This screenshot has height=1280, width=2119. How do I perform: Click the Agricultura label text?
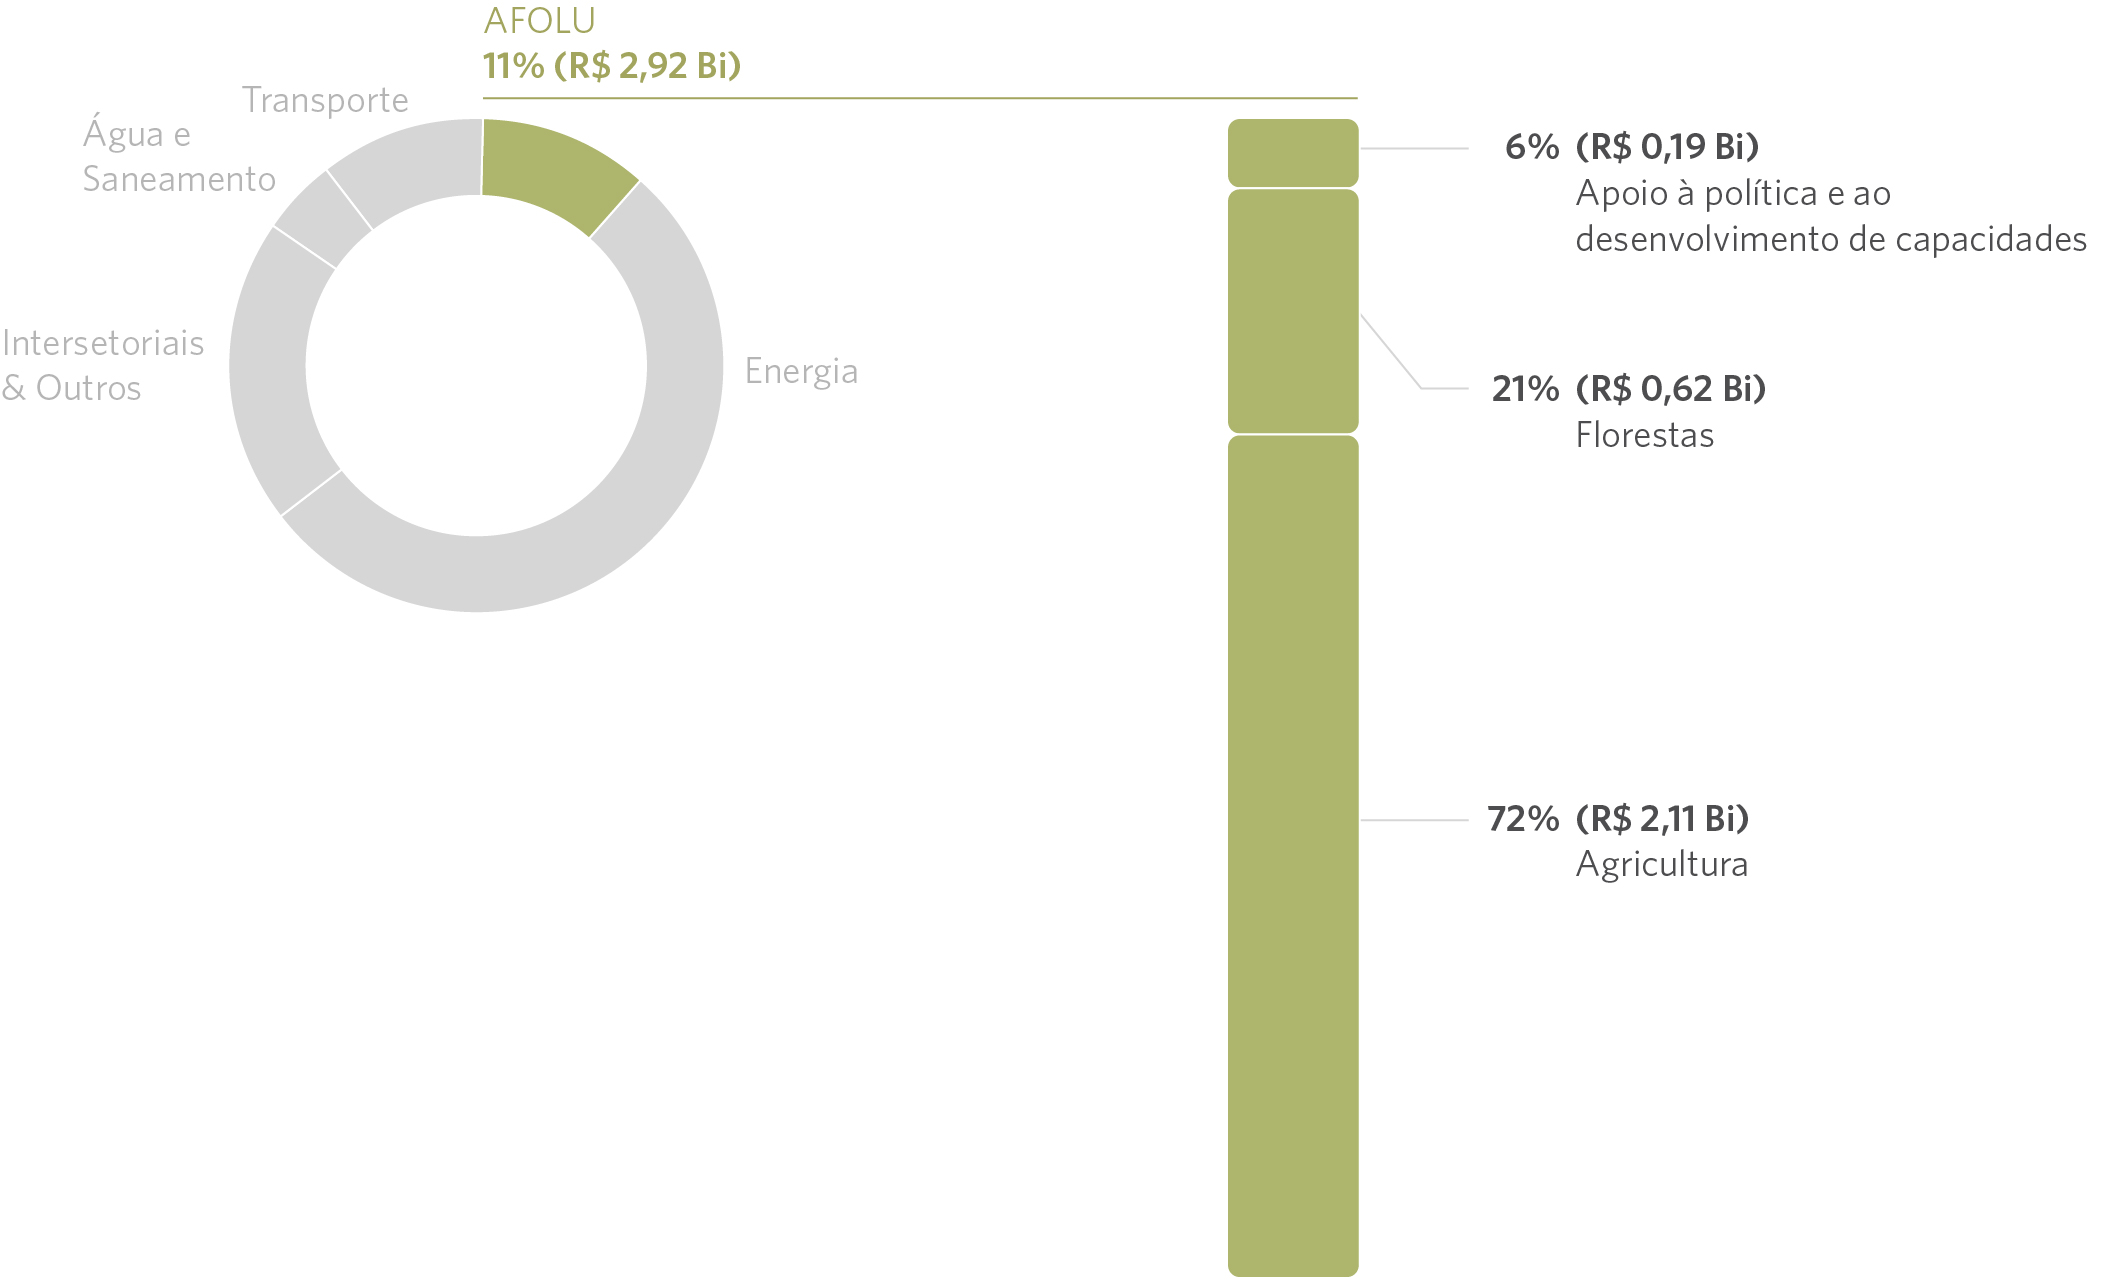pyautogui.click(x=1662, y=864)
